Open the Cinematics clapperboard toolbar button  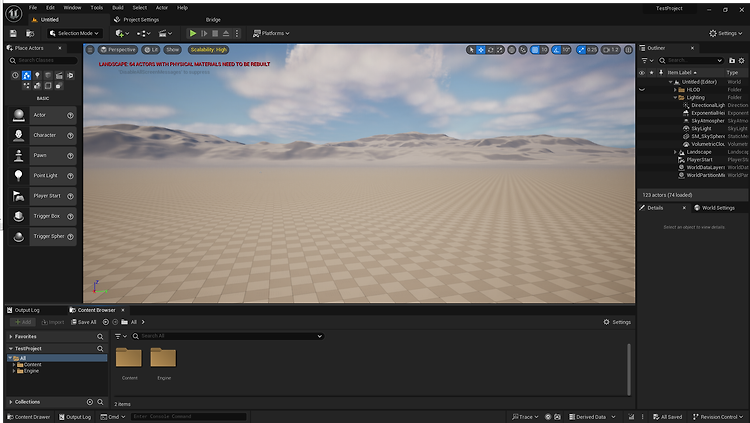click(165, 33)
